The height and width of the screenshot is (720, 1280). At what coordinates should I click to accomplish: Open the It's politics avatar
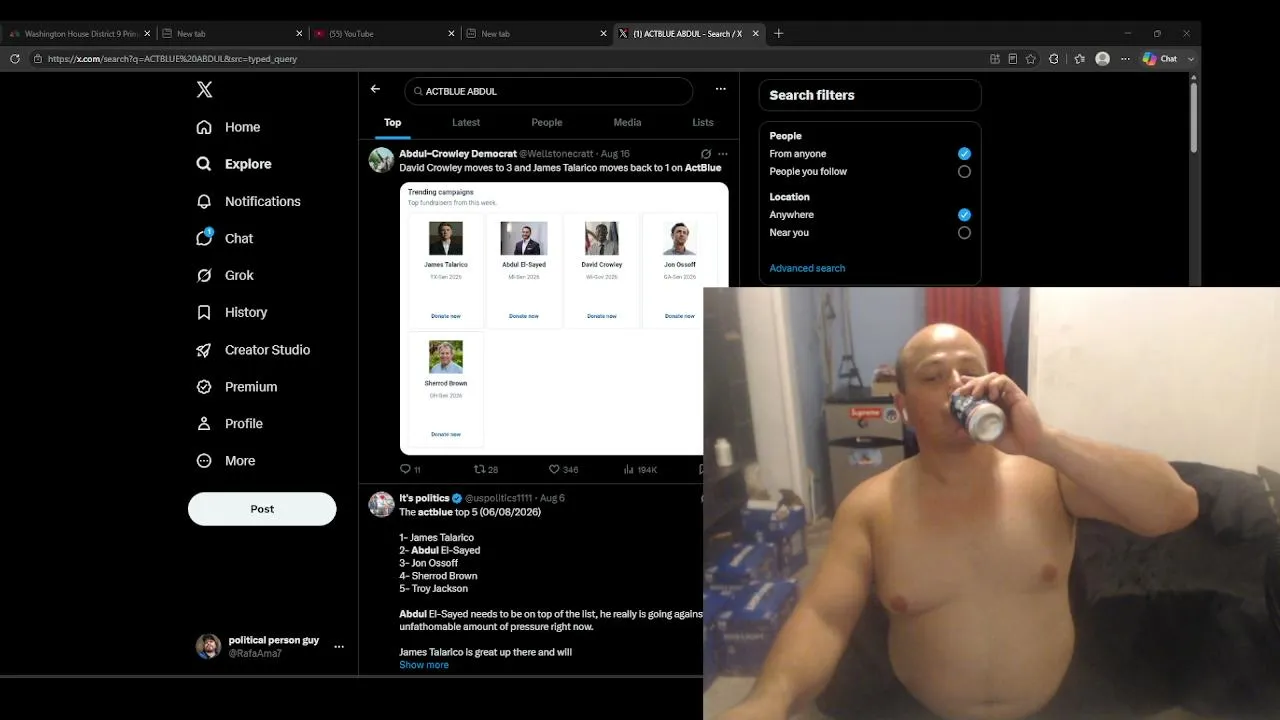381,504
